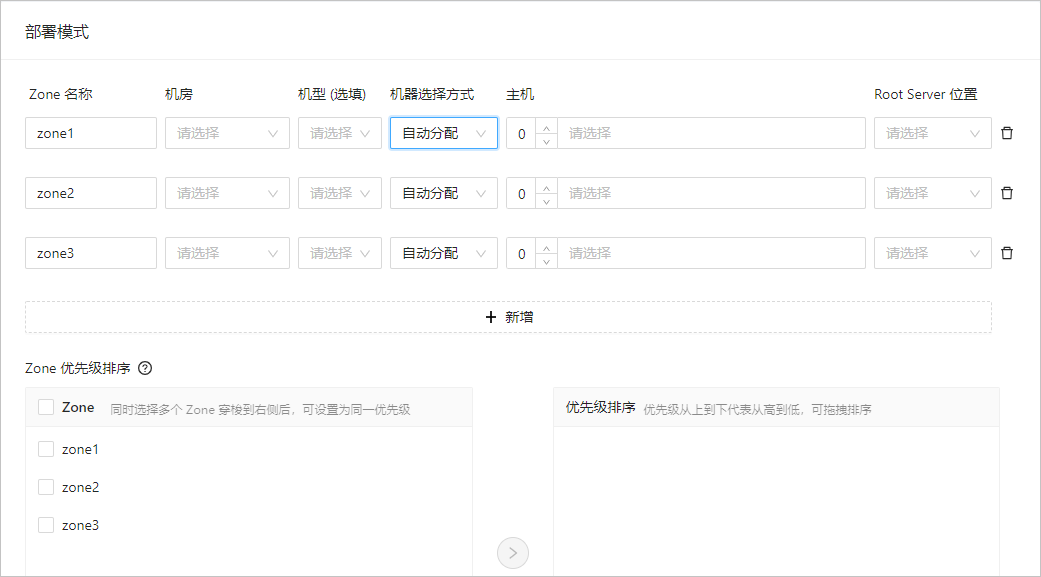
Task: Click the 机型 (选填) column header
Action: click(x=332, y=94)
